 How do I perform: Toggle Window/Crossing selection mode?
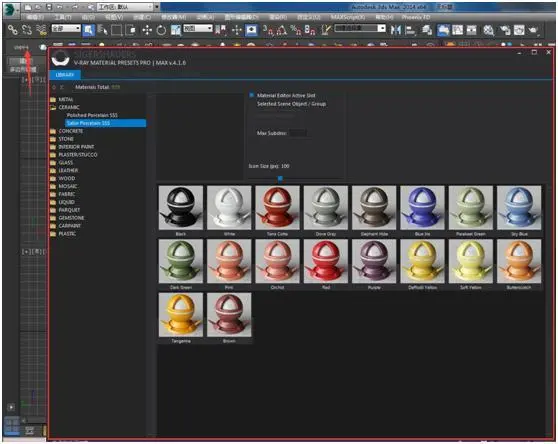click(131, 30)
